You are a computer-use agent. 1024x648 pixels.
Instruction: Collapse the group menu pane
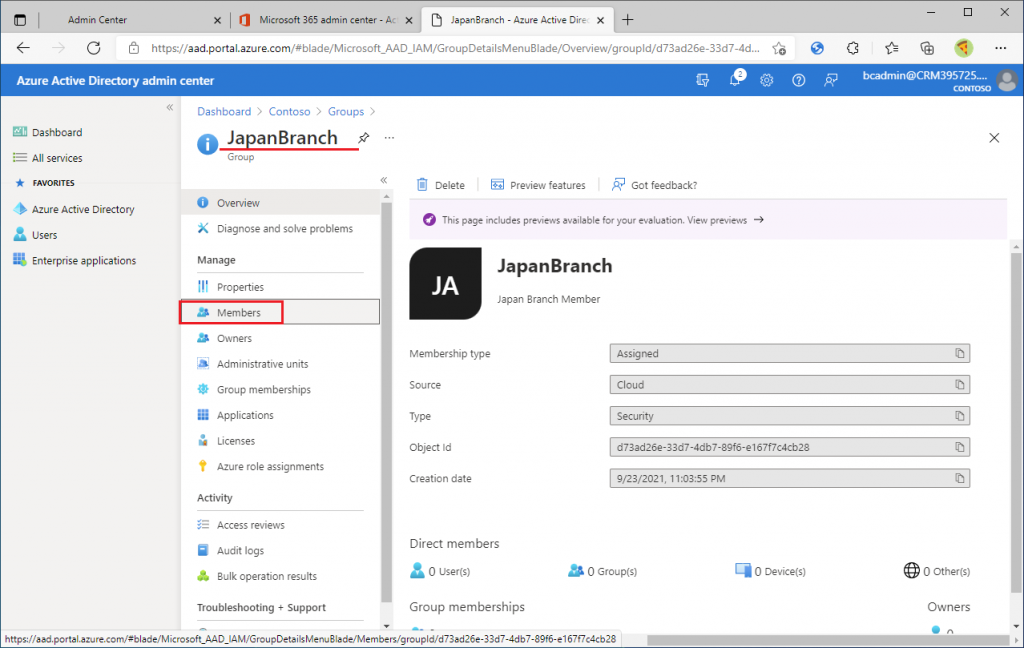point(384,180)
